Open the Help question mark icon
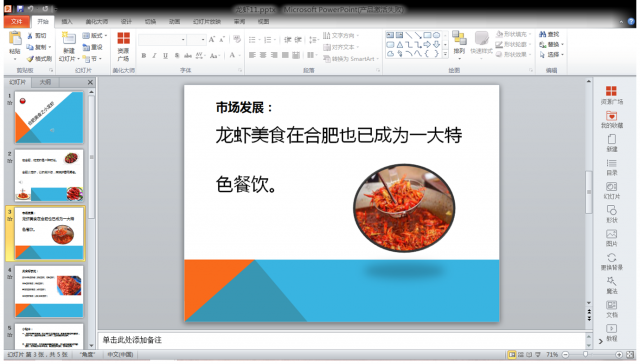Image resolution: width=640 pixels, height=364 pixels. [631, 22]
